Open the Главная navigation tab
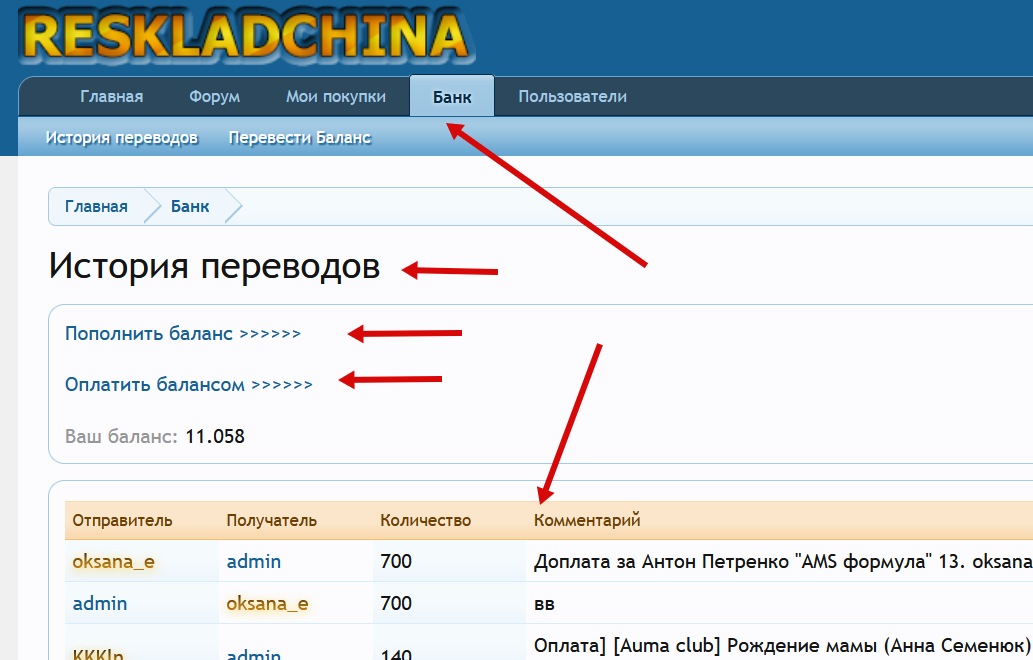This screenshot has height=660, width=1033. click(x=111, y=97)
